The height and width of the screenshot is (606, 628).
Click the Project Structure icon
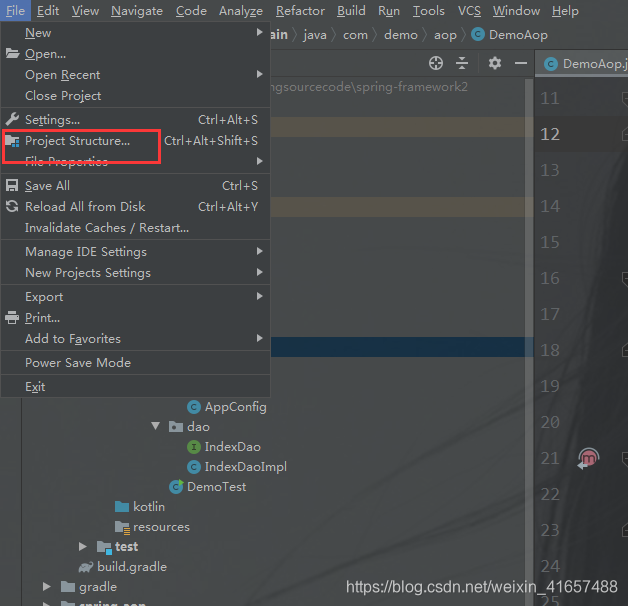coord(12,141)
